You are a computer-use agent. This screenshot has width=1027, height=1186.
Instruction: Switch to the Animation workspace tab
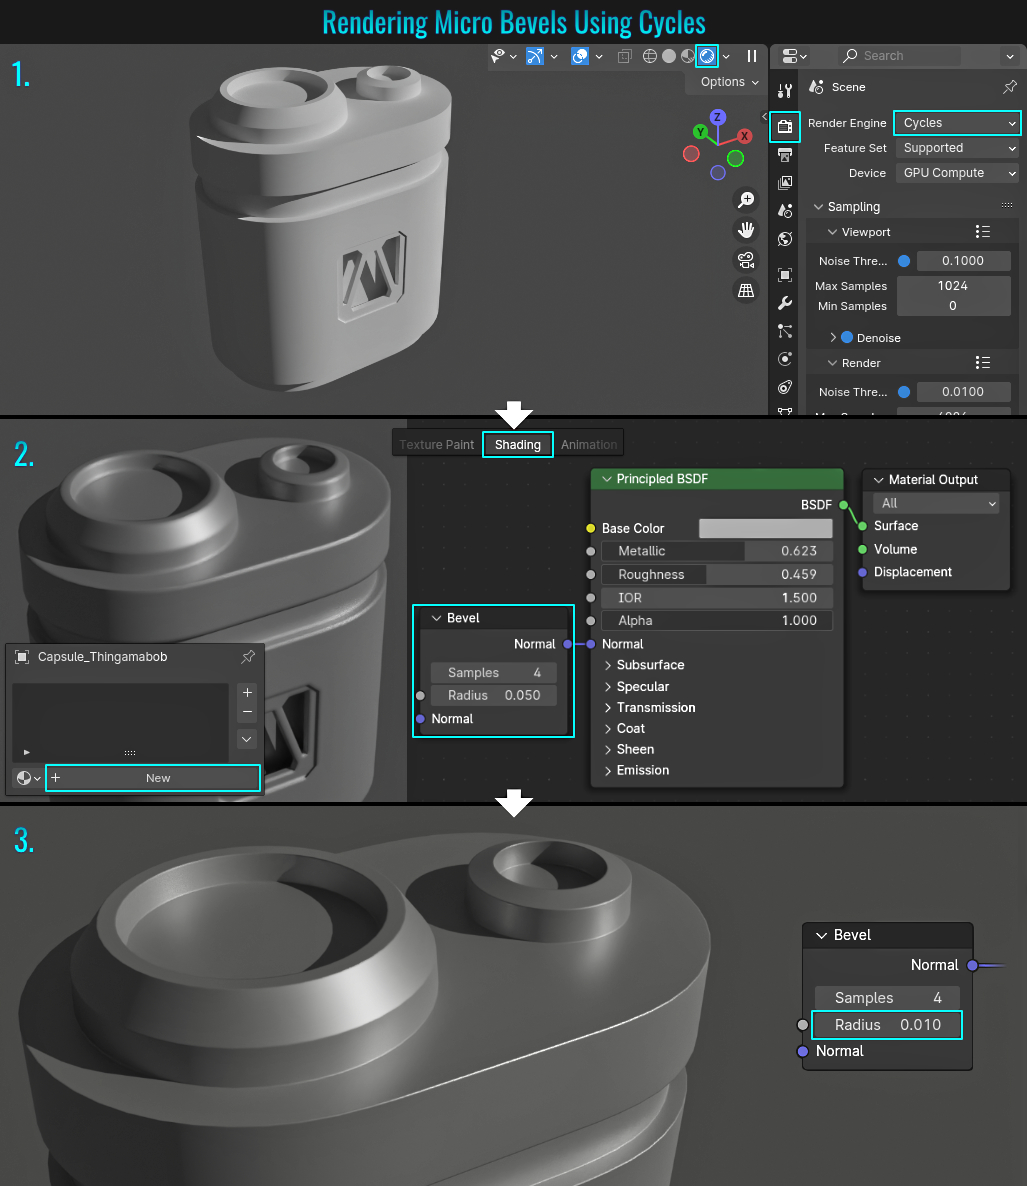(589, 445)
